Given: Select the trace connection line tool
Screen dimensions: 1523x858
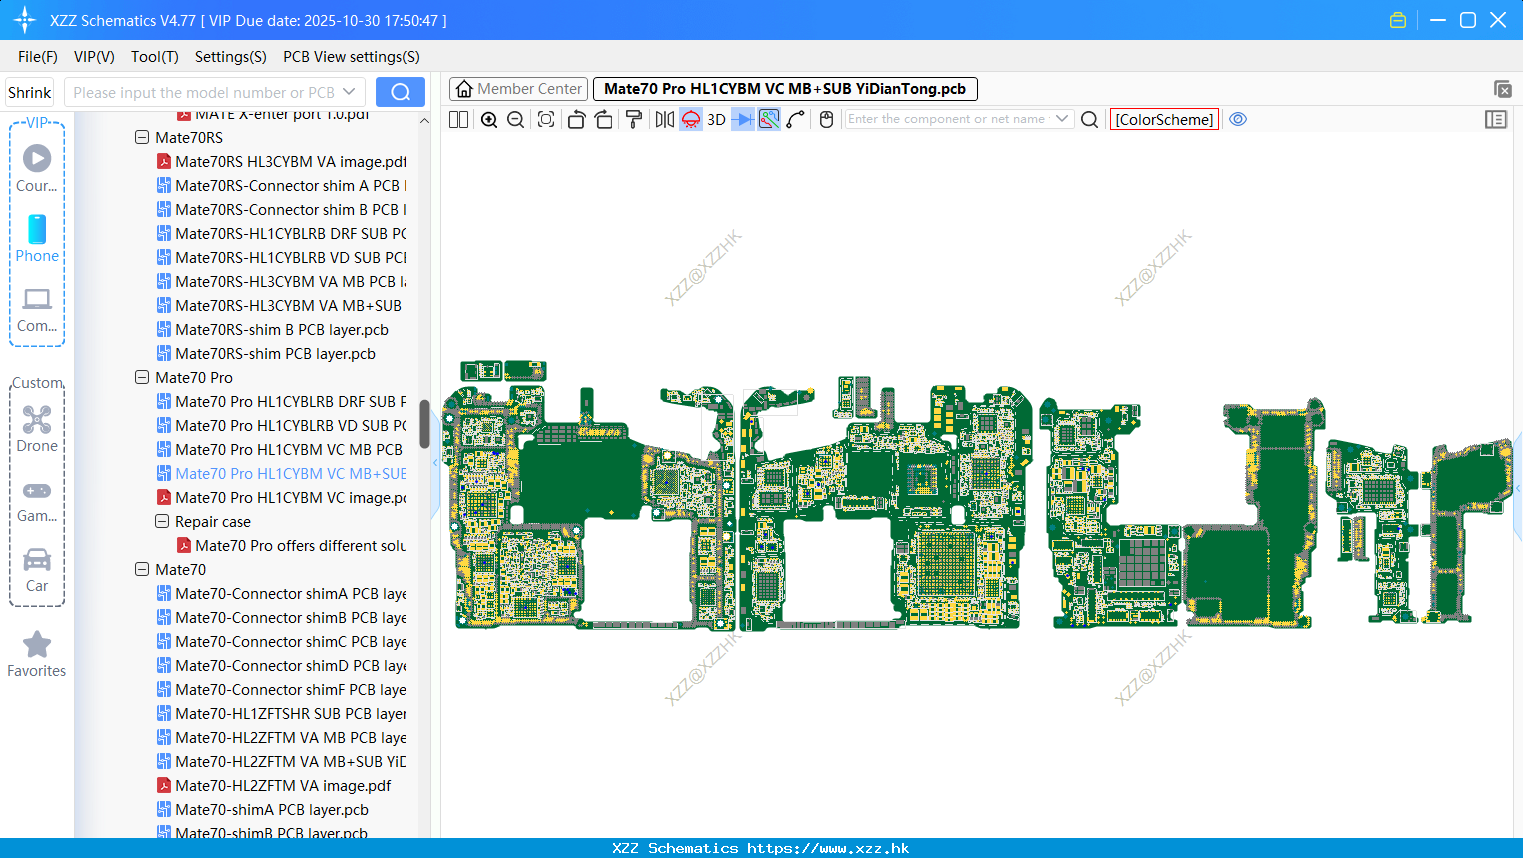Looking at the screenshot, I should (x=796, y=119).
